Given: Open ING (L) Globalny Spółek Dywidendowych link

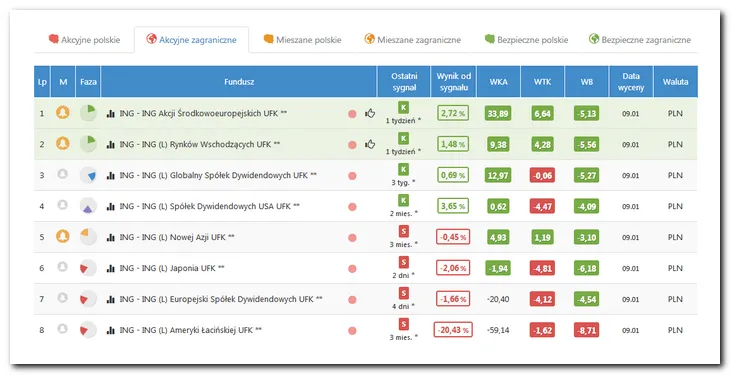Looking at the screenshot, I should coord(218,175).
